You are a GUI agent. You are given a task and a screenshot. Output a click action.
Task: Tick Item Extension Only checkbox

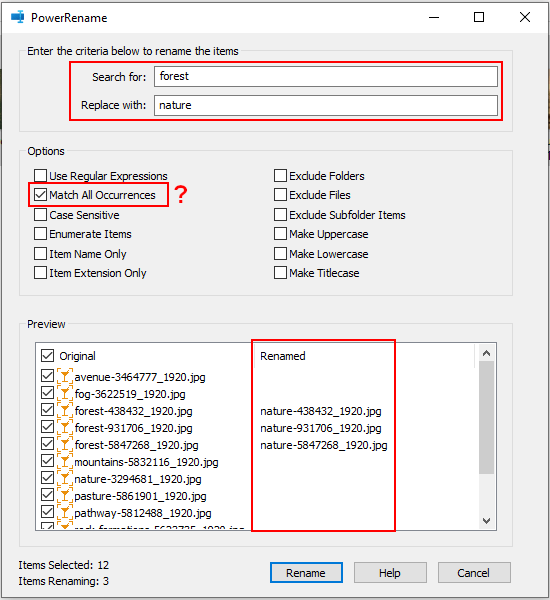tap(40, 273)
